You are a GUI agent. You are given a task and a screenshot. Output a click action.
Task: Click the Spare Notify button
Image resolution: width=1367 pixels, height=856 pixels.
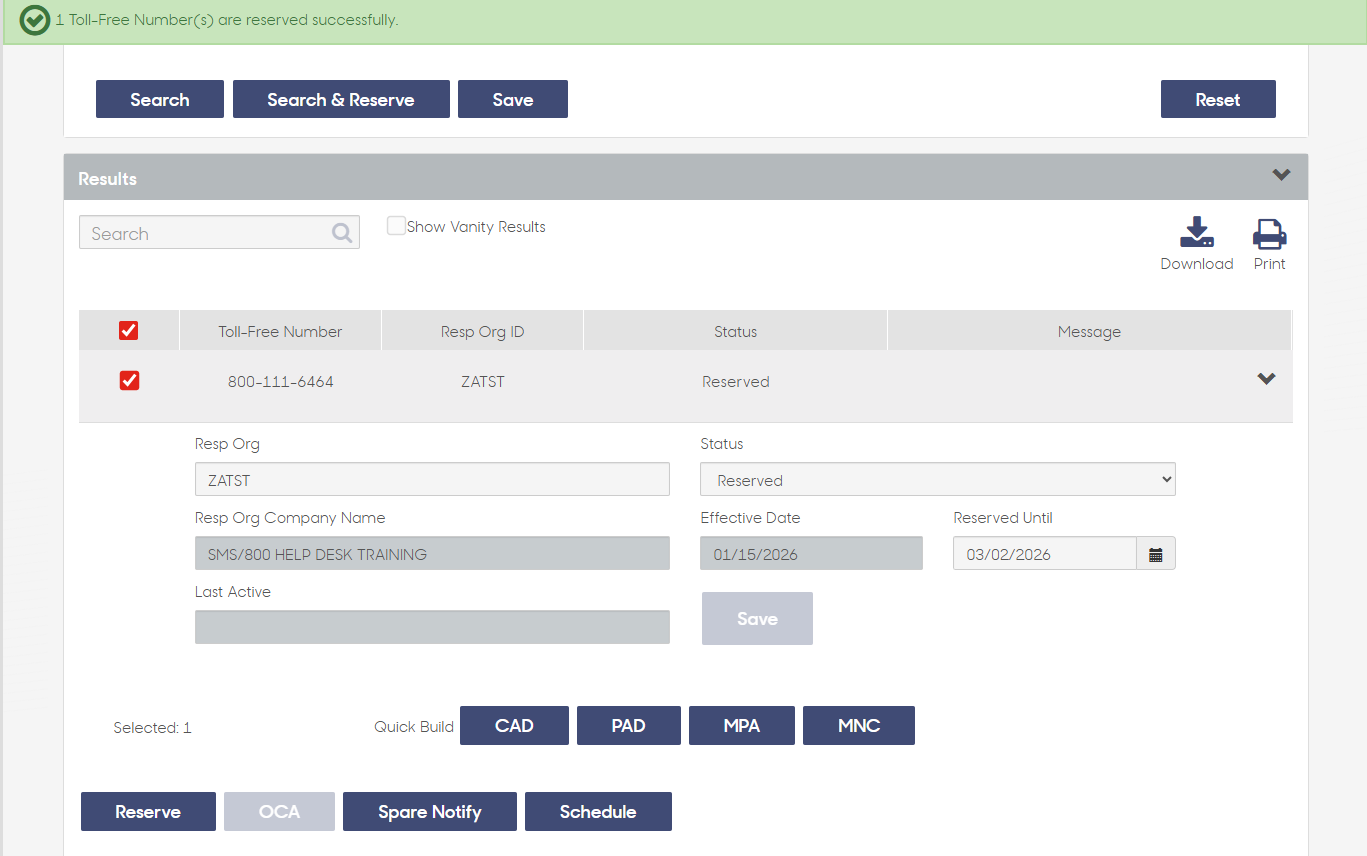click(430, 811)
